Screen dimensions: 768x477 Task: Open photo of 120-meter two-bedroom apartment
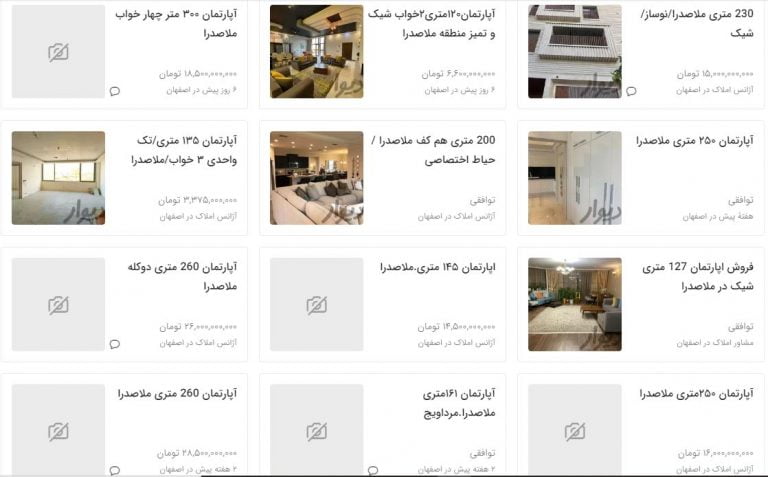(x=316, y=51)
